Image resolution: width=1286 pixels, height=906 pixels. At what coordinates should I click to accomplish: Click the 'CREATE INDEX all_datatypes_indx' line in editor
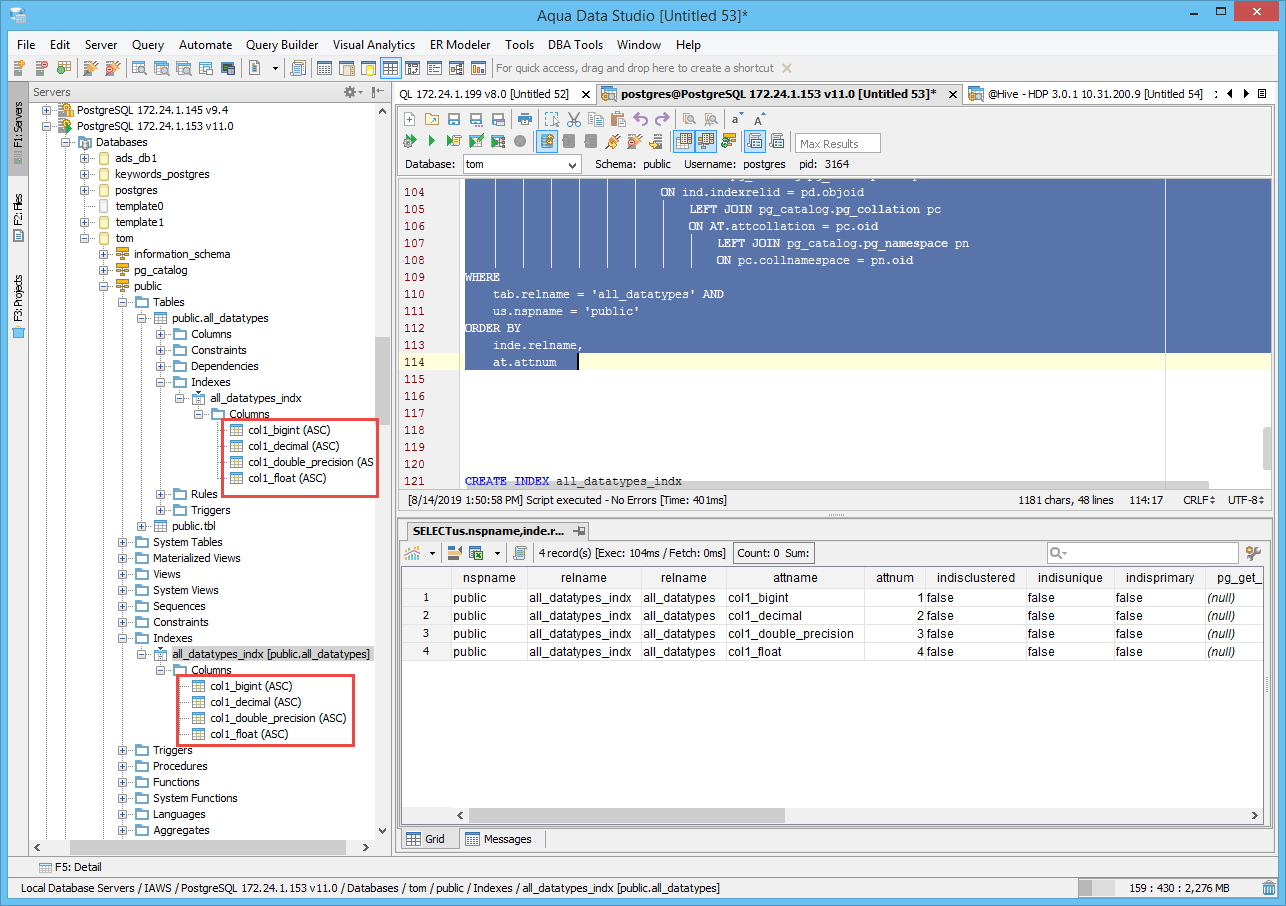(573, 481)
